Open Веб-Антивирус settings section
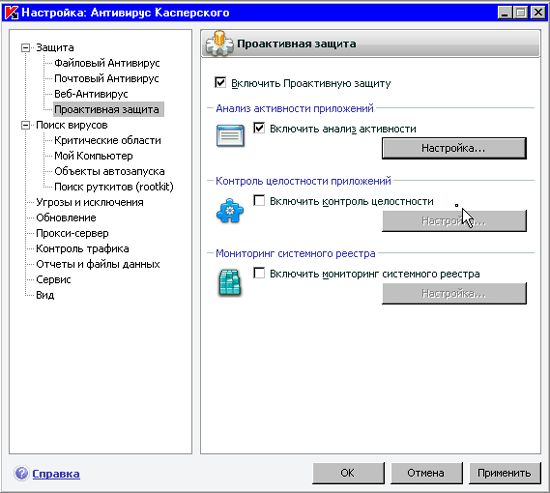550x493 pixels. 91,94
